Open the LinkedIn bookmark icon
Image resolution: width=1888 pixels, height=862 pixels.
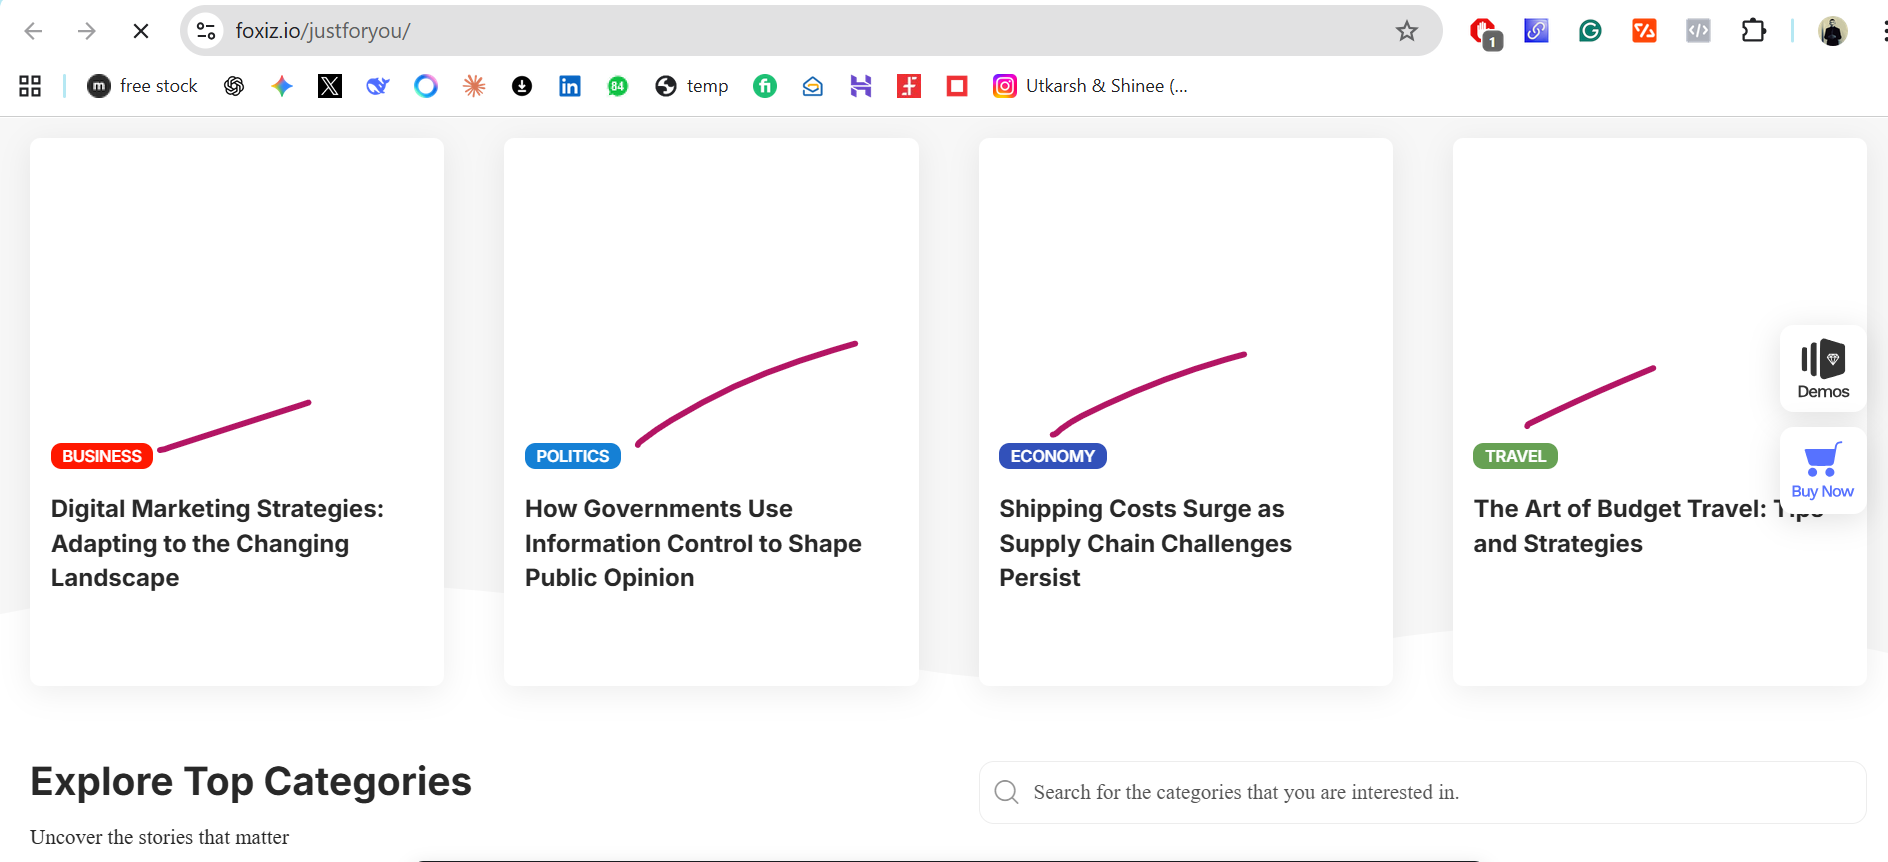[x=570, y=86]
